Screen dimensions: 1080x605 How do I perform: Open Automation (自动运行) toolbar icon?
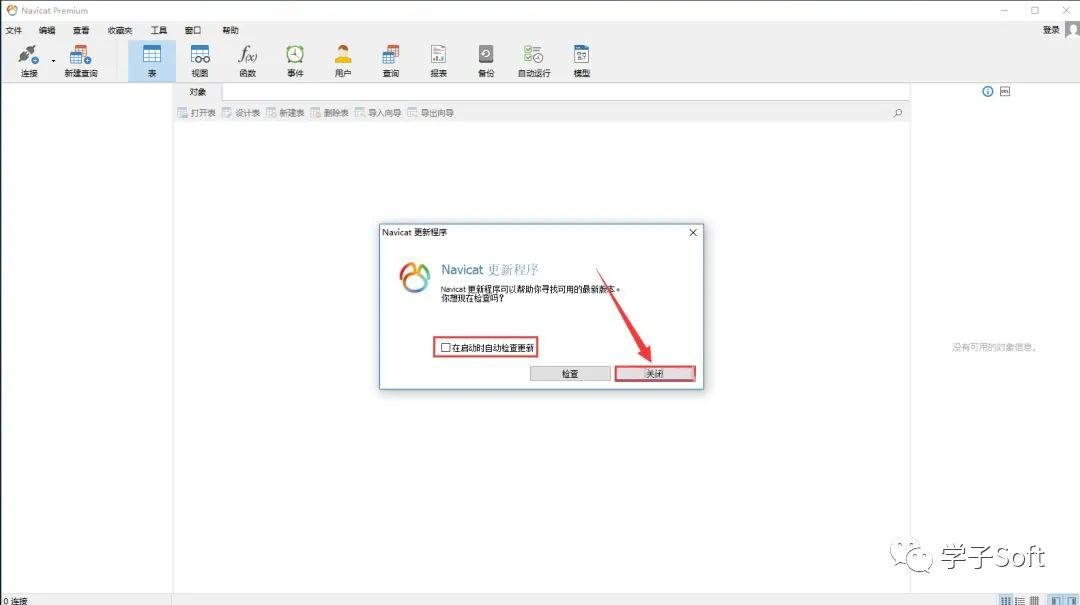(534, 61)
